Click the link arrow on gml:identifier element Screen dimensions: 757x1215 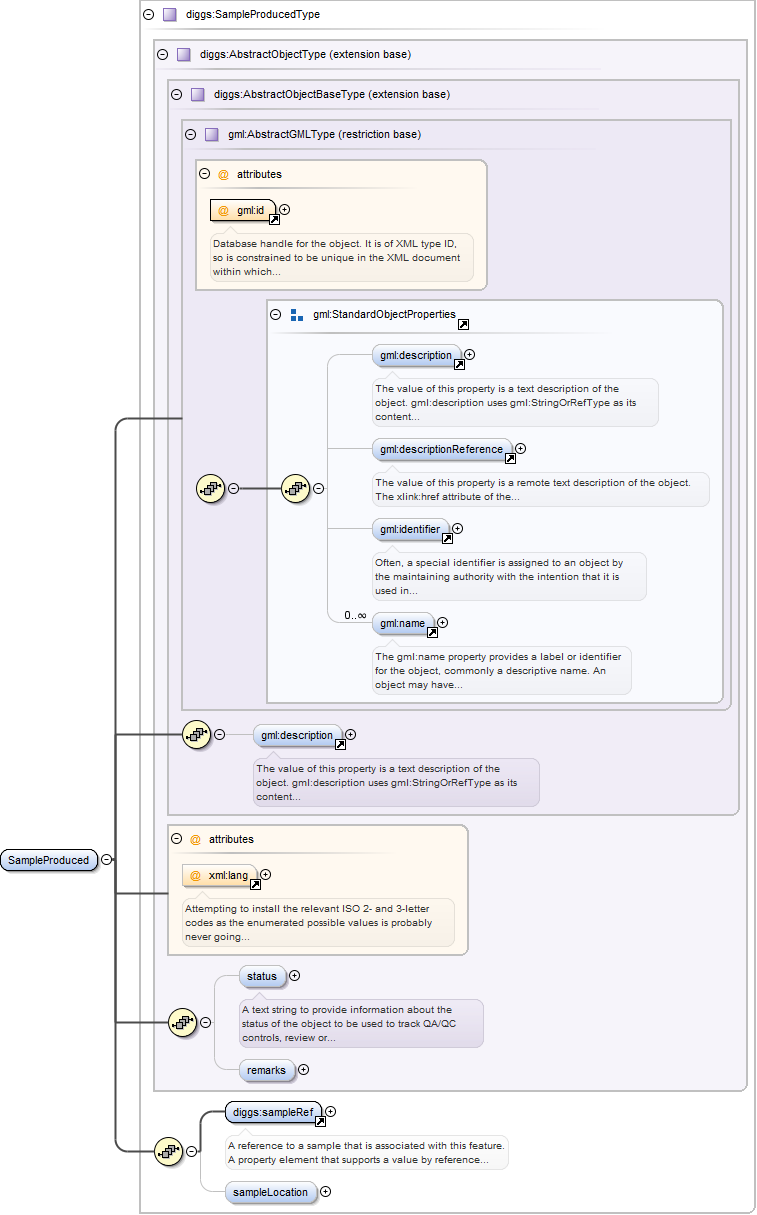click(447, 538)
